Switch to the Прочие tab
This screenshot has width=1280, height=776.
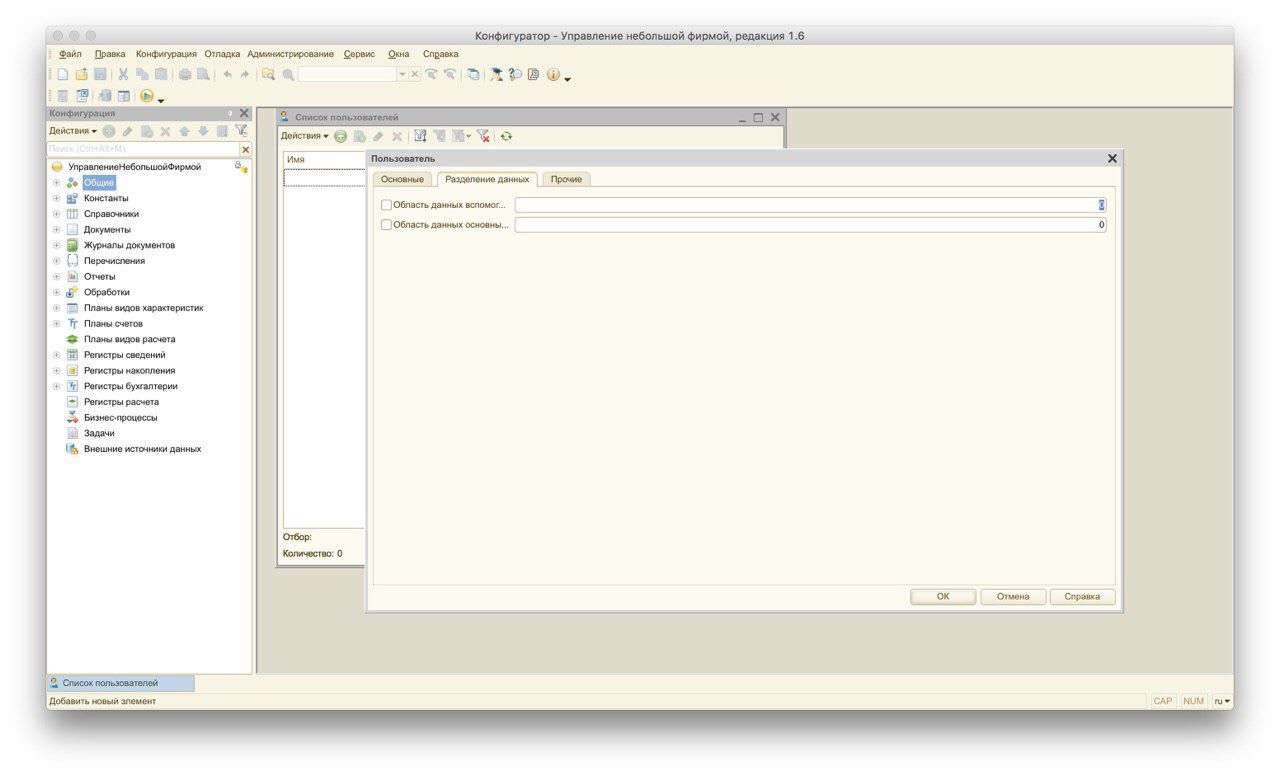click(567, 179)
